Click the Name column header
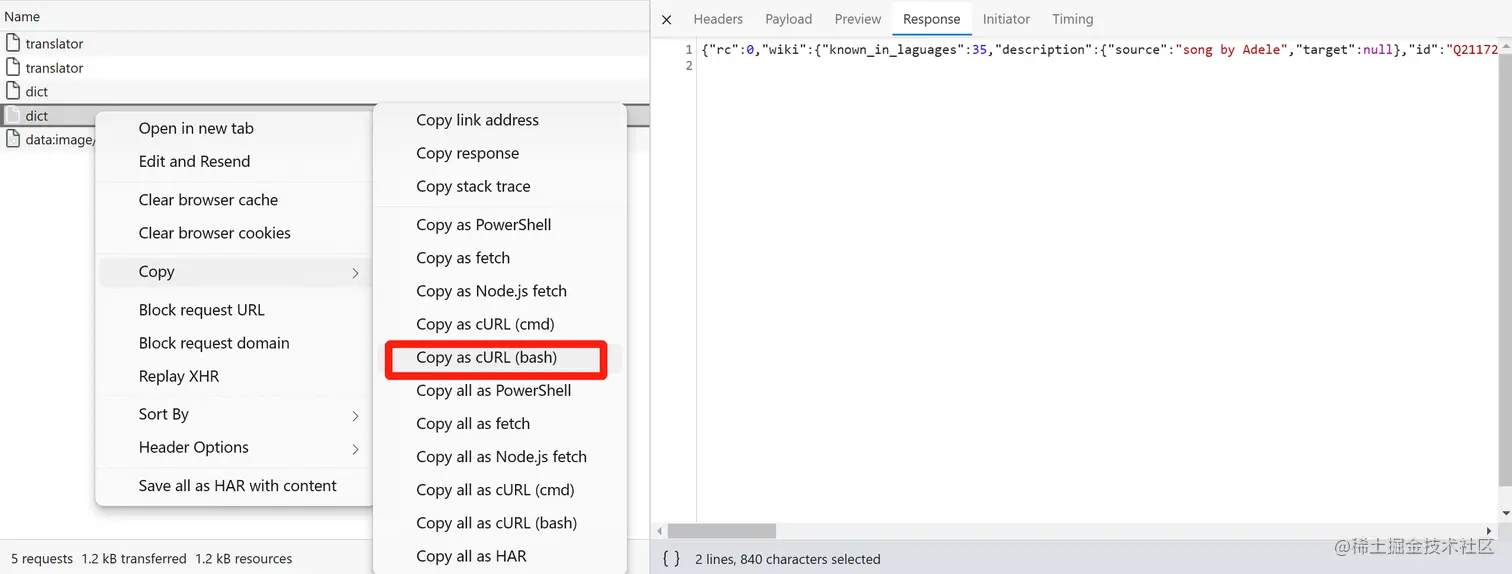 pos(324,16)
